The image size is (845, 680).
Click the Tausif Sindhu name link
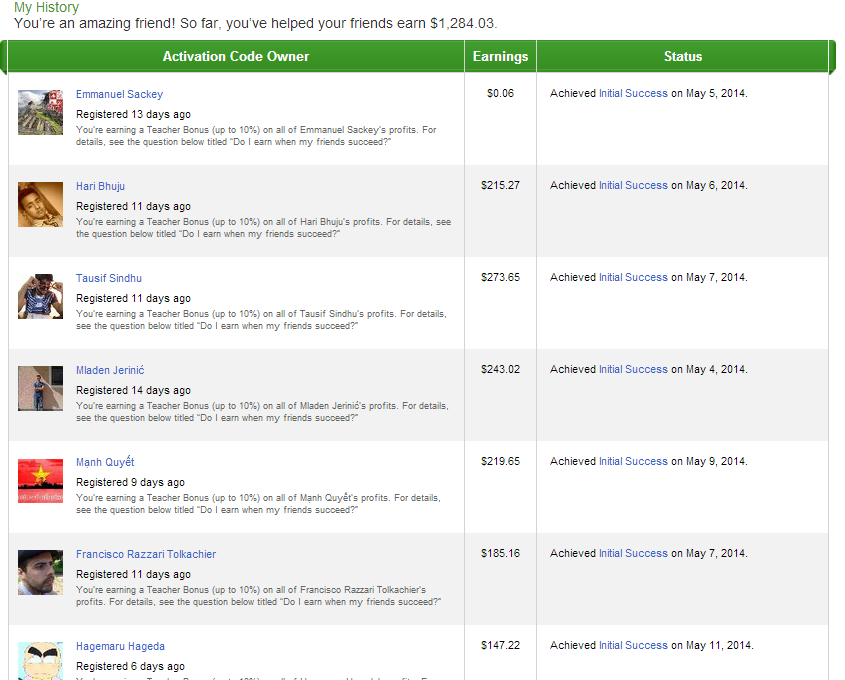coord(109,278)
